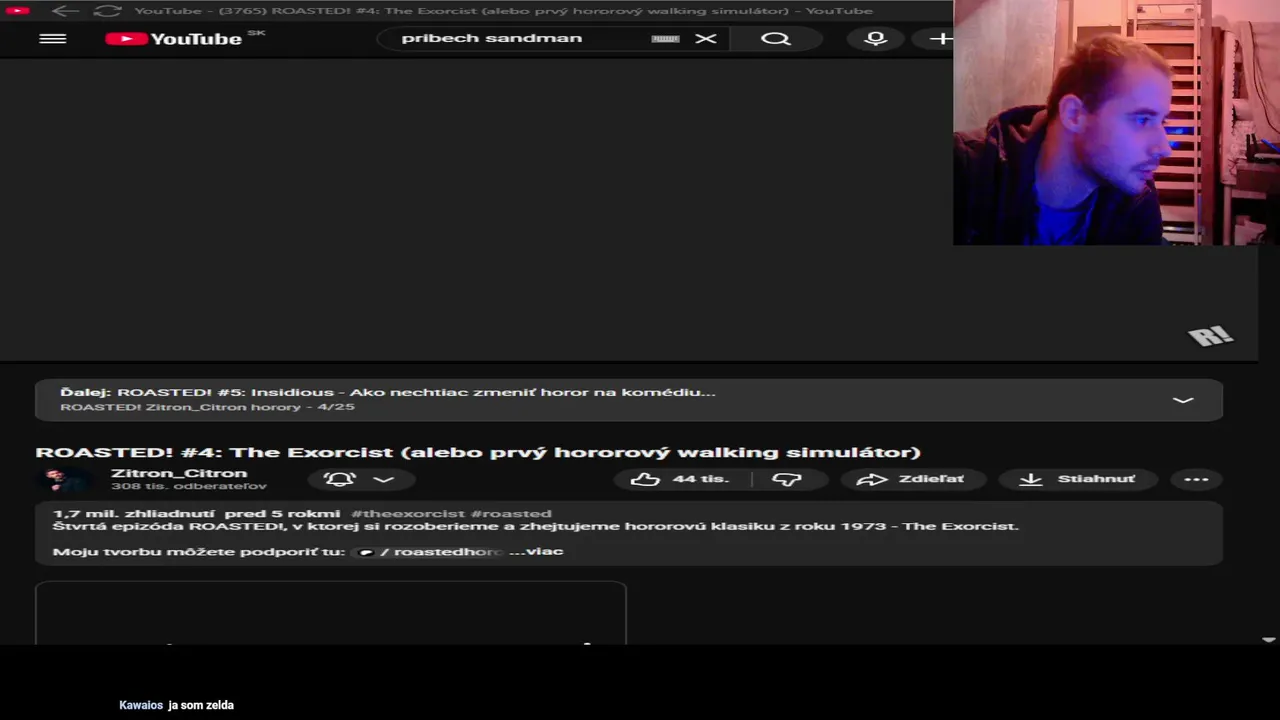Screen dimensions: 1280x720
Task: Reload the page with refresh icon
Action: [107, 11]
